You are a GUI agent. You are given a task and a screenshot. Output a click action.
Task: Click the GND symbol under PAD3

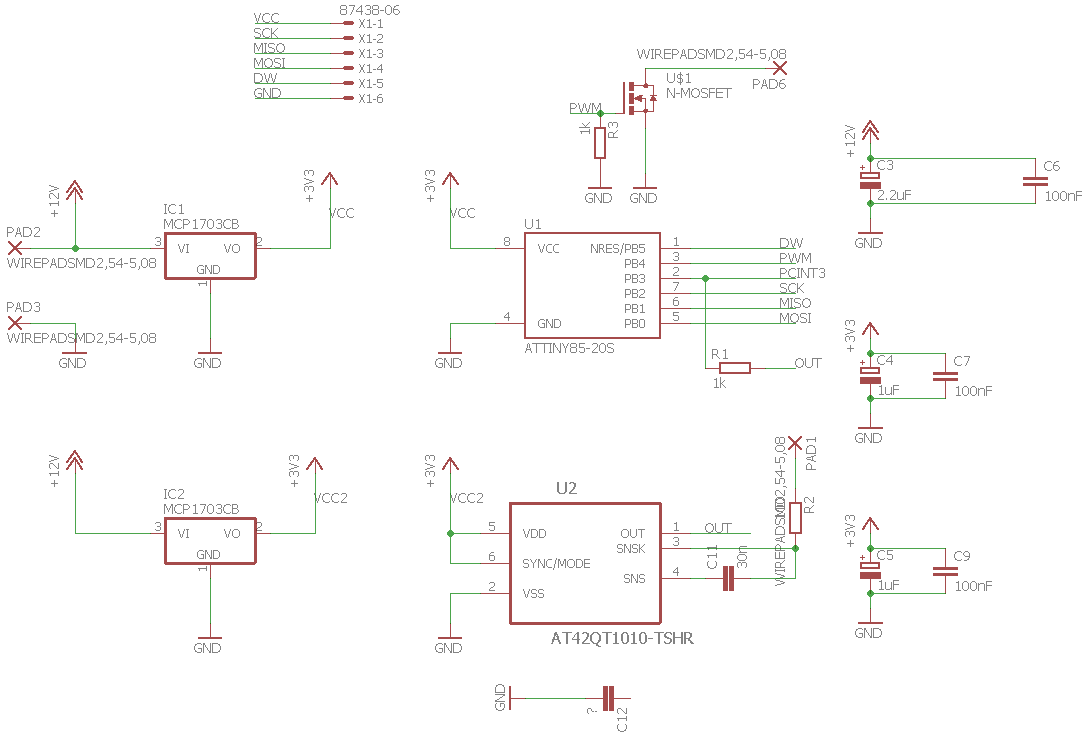click(74, 358)
